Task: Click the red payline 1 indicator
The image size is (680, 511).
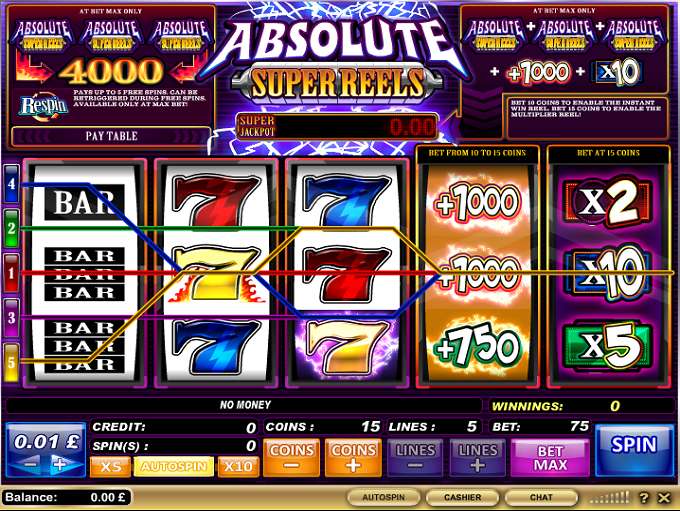Action: (11, 273)
